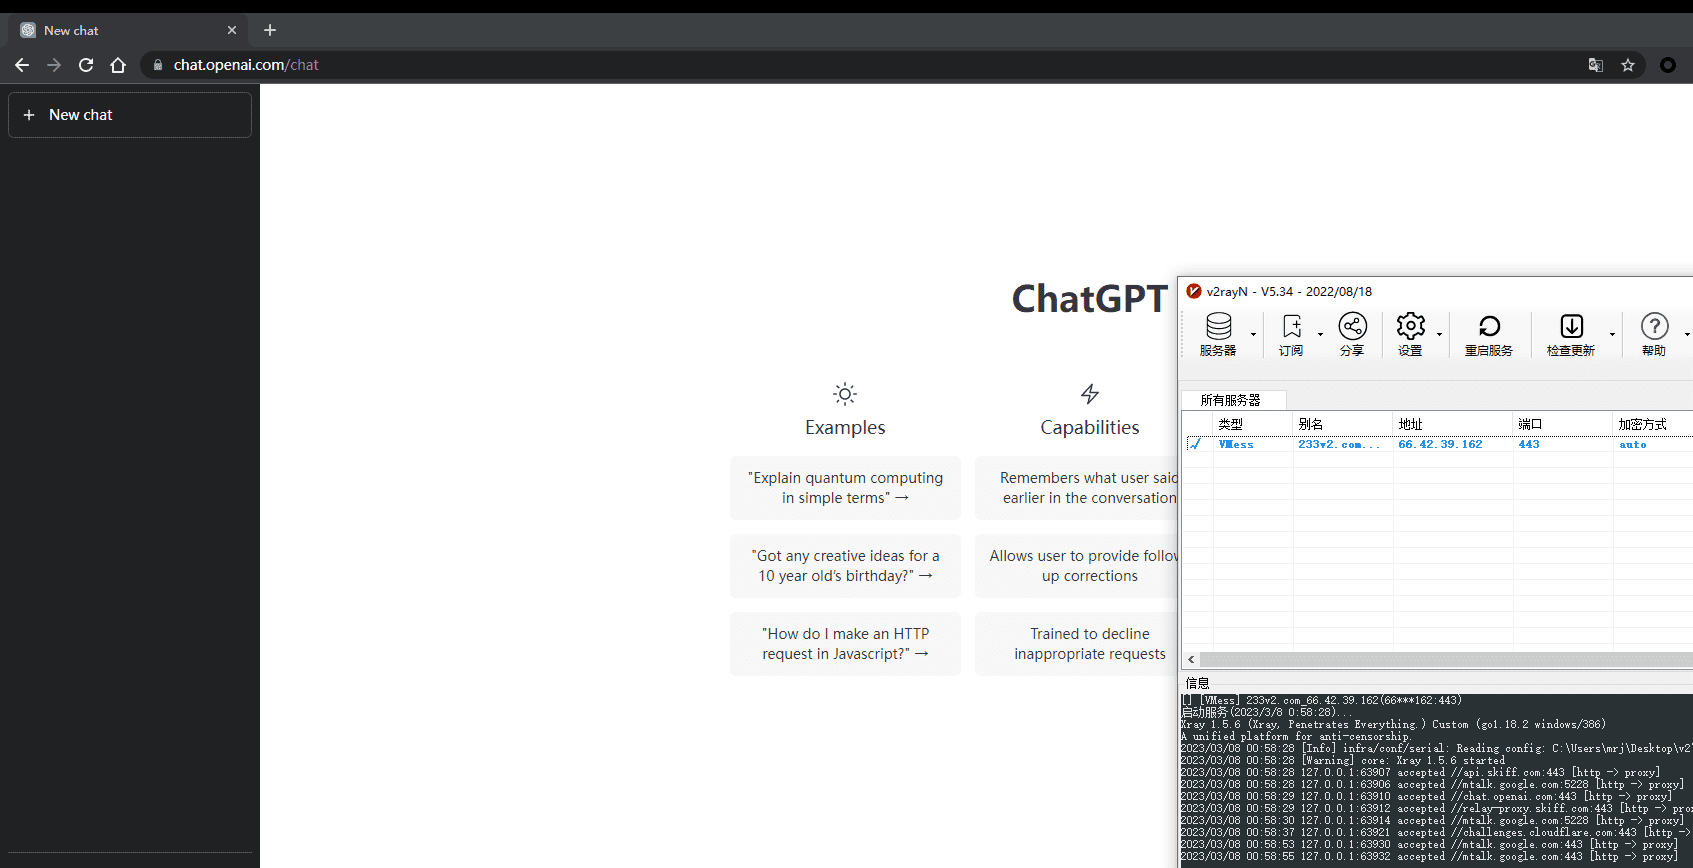Click the Xray 1.5.6 started warning log line
Viewport: 1693px width, 868px height.
click(1342, 761)
